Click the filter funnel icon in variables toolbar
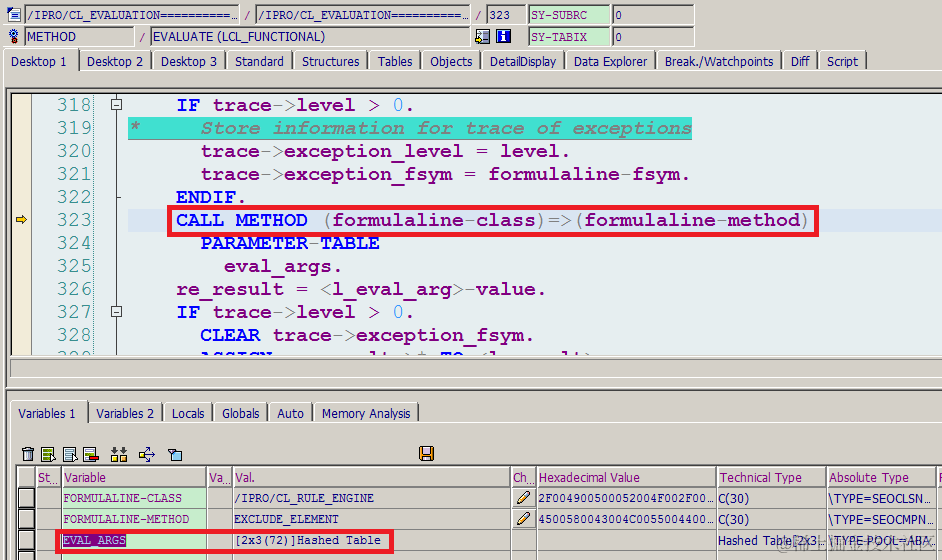 [175, 454]
